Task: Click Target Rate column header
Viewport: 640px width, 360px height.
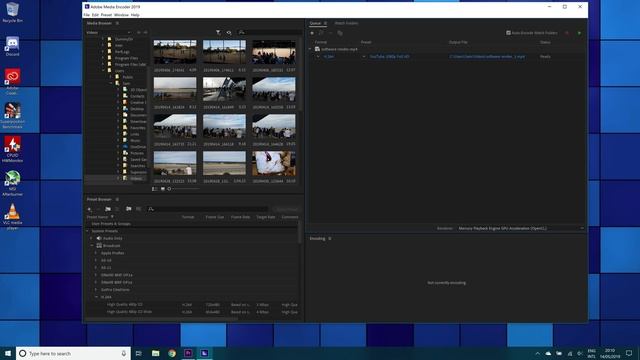Action: (266, 217)
